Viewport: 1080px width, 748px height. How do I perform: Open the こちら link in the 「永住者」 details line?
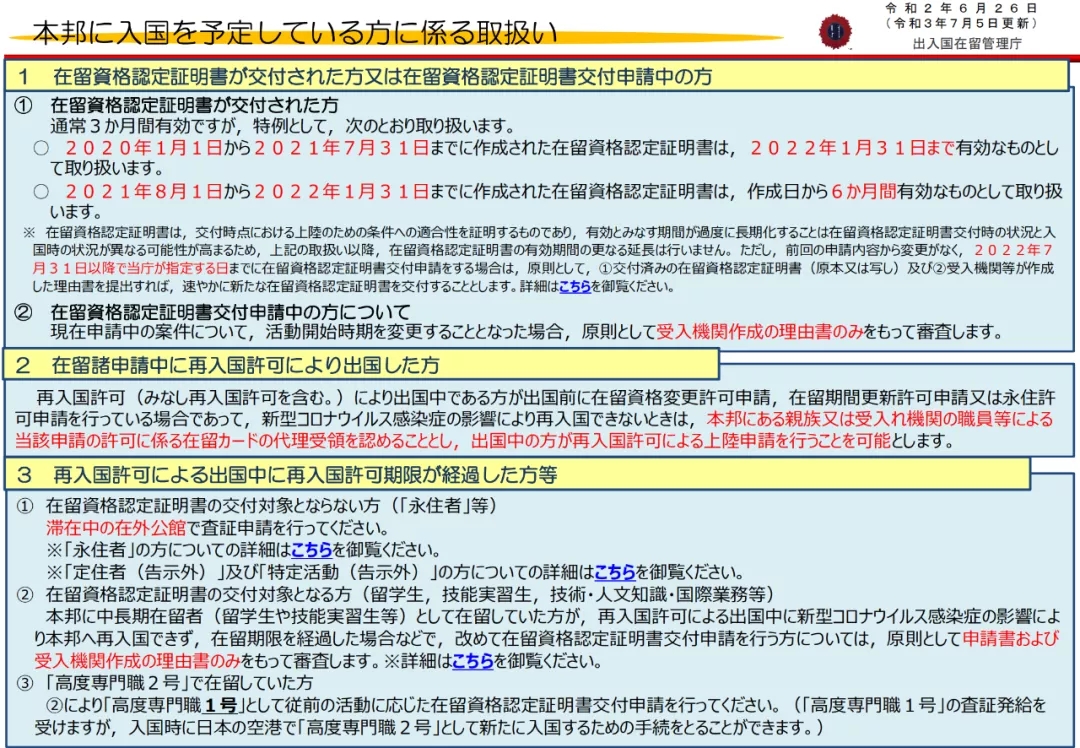[311, 550]
